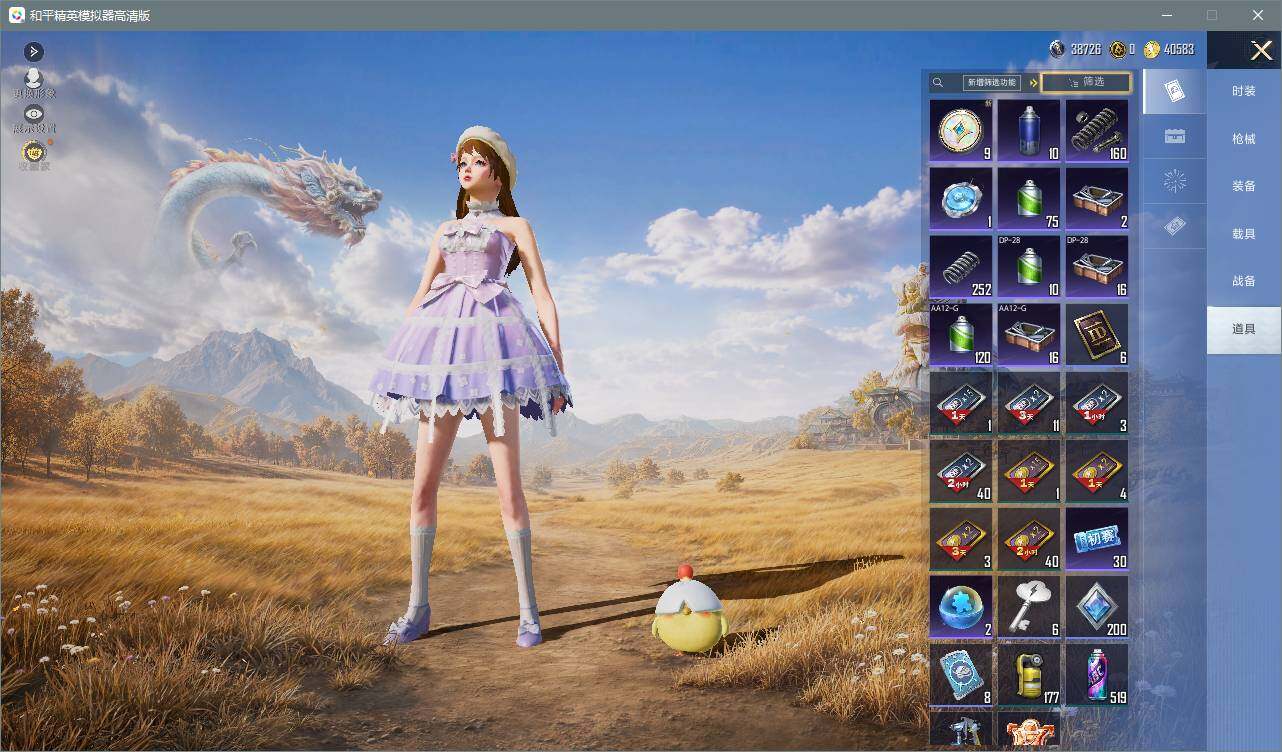Minimize the 和平精英模拟器 window
1282x752 pixels.
tap(1166, 15)
